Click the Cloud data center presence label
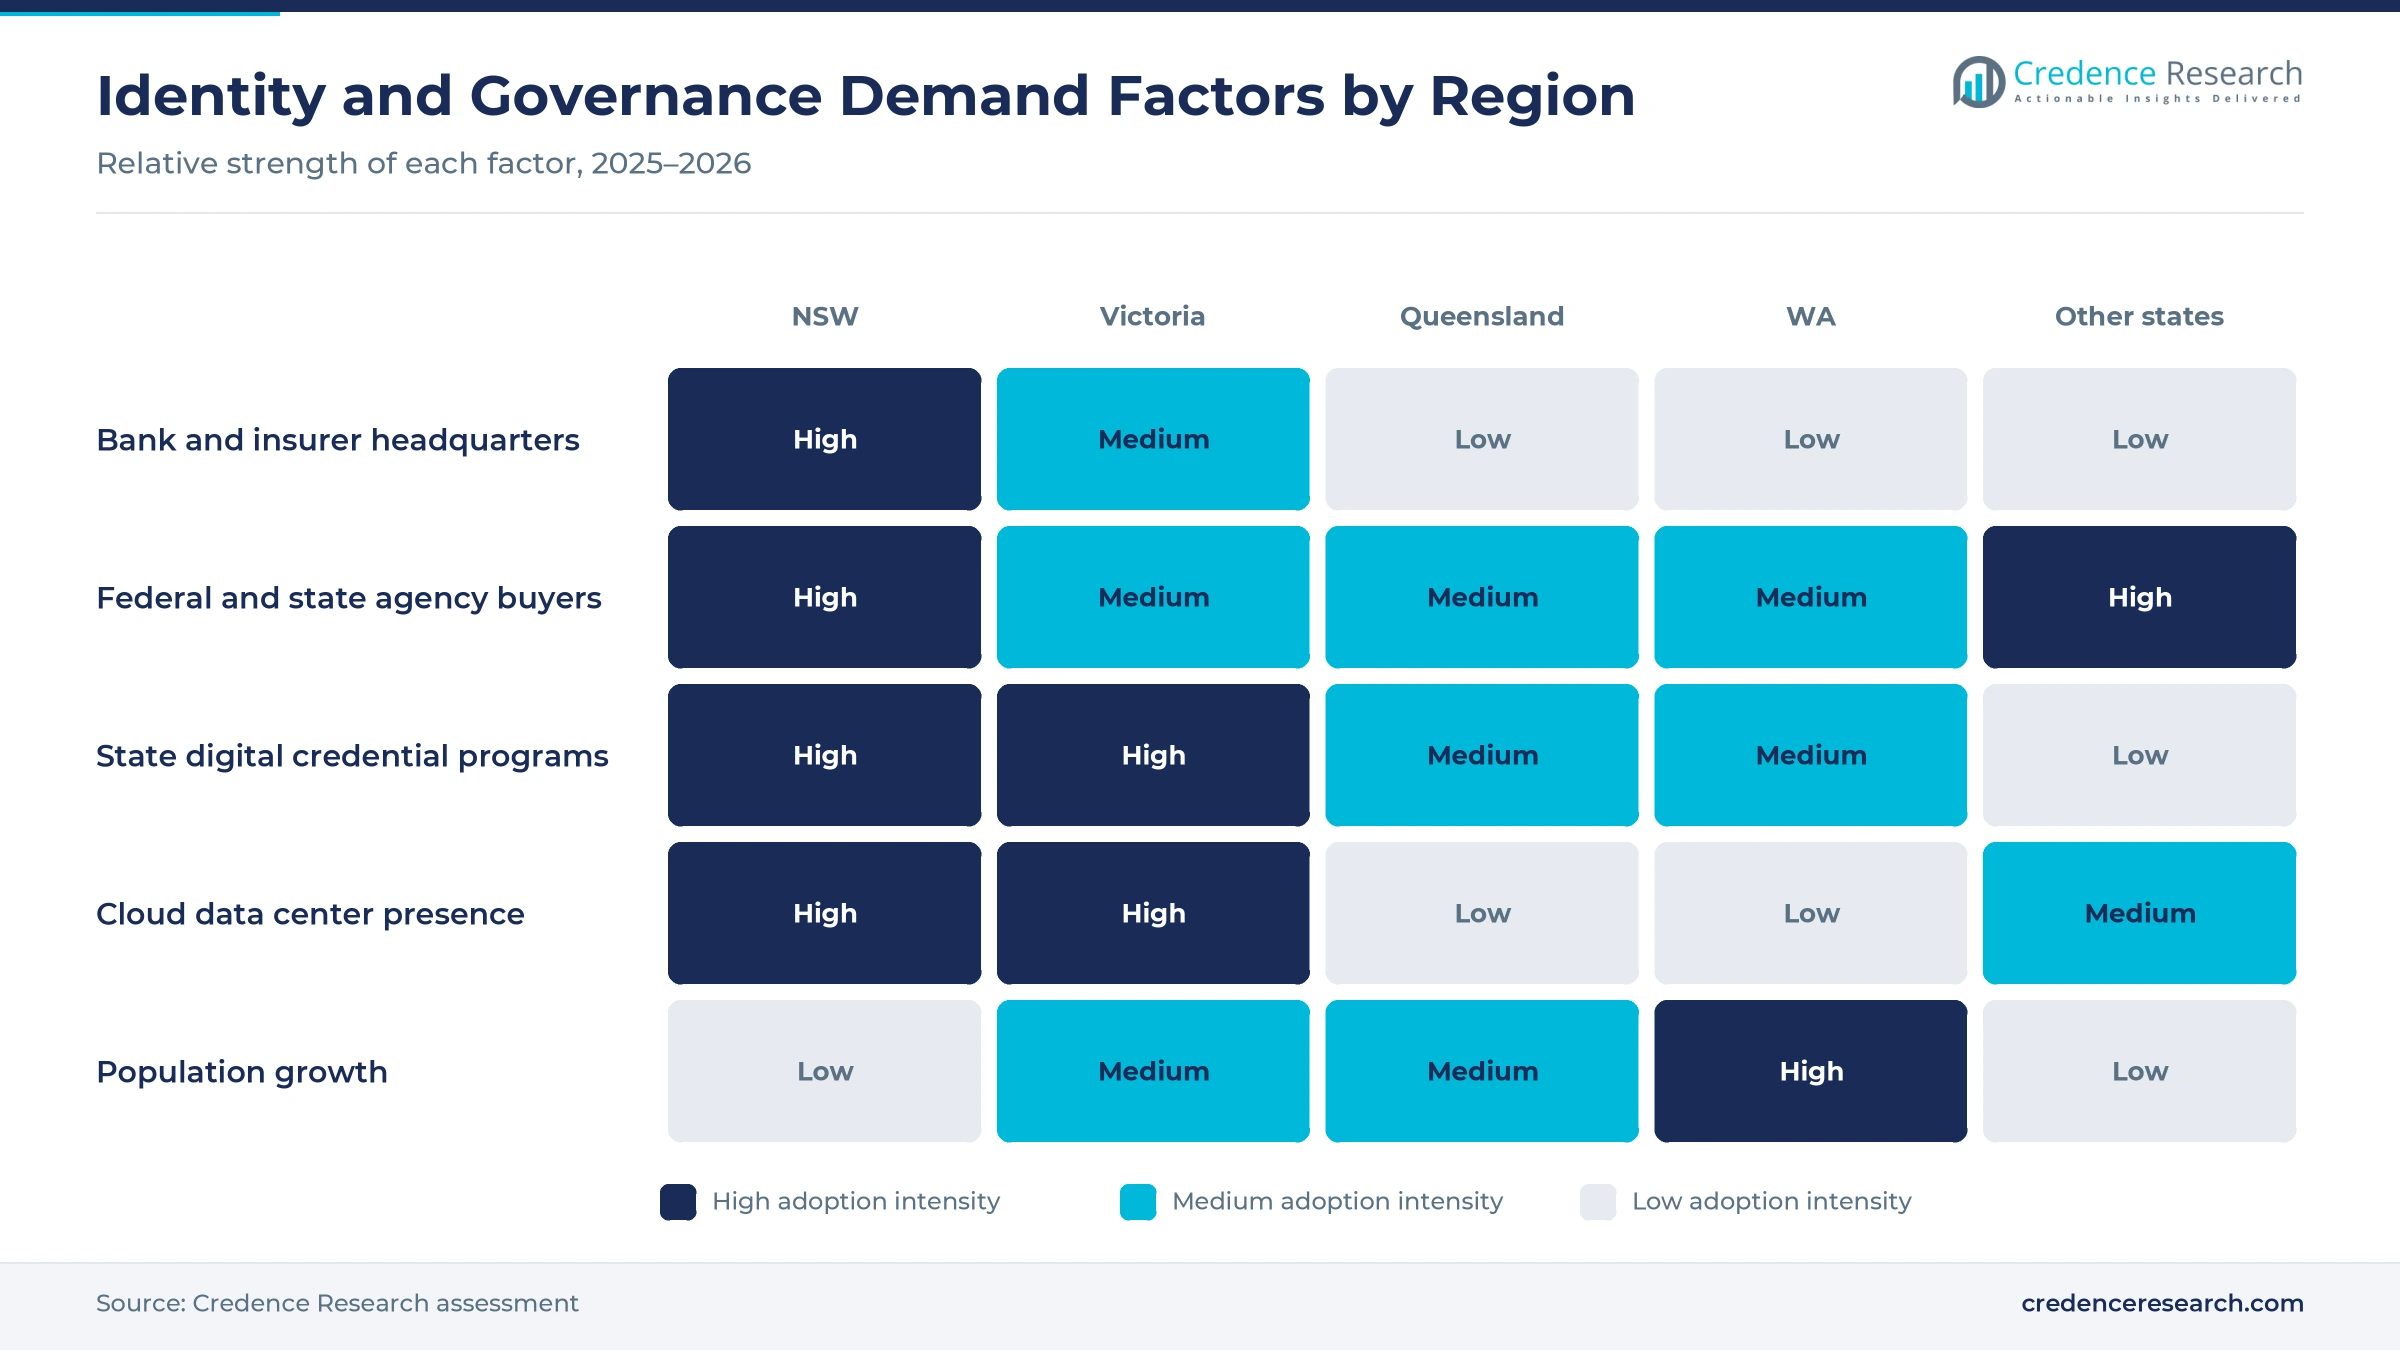The height and width of the screenshot is (1350, 2400). pyautogui.click(x=310, y=914)
